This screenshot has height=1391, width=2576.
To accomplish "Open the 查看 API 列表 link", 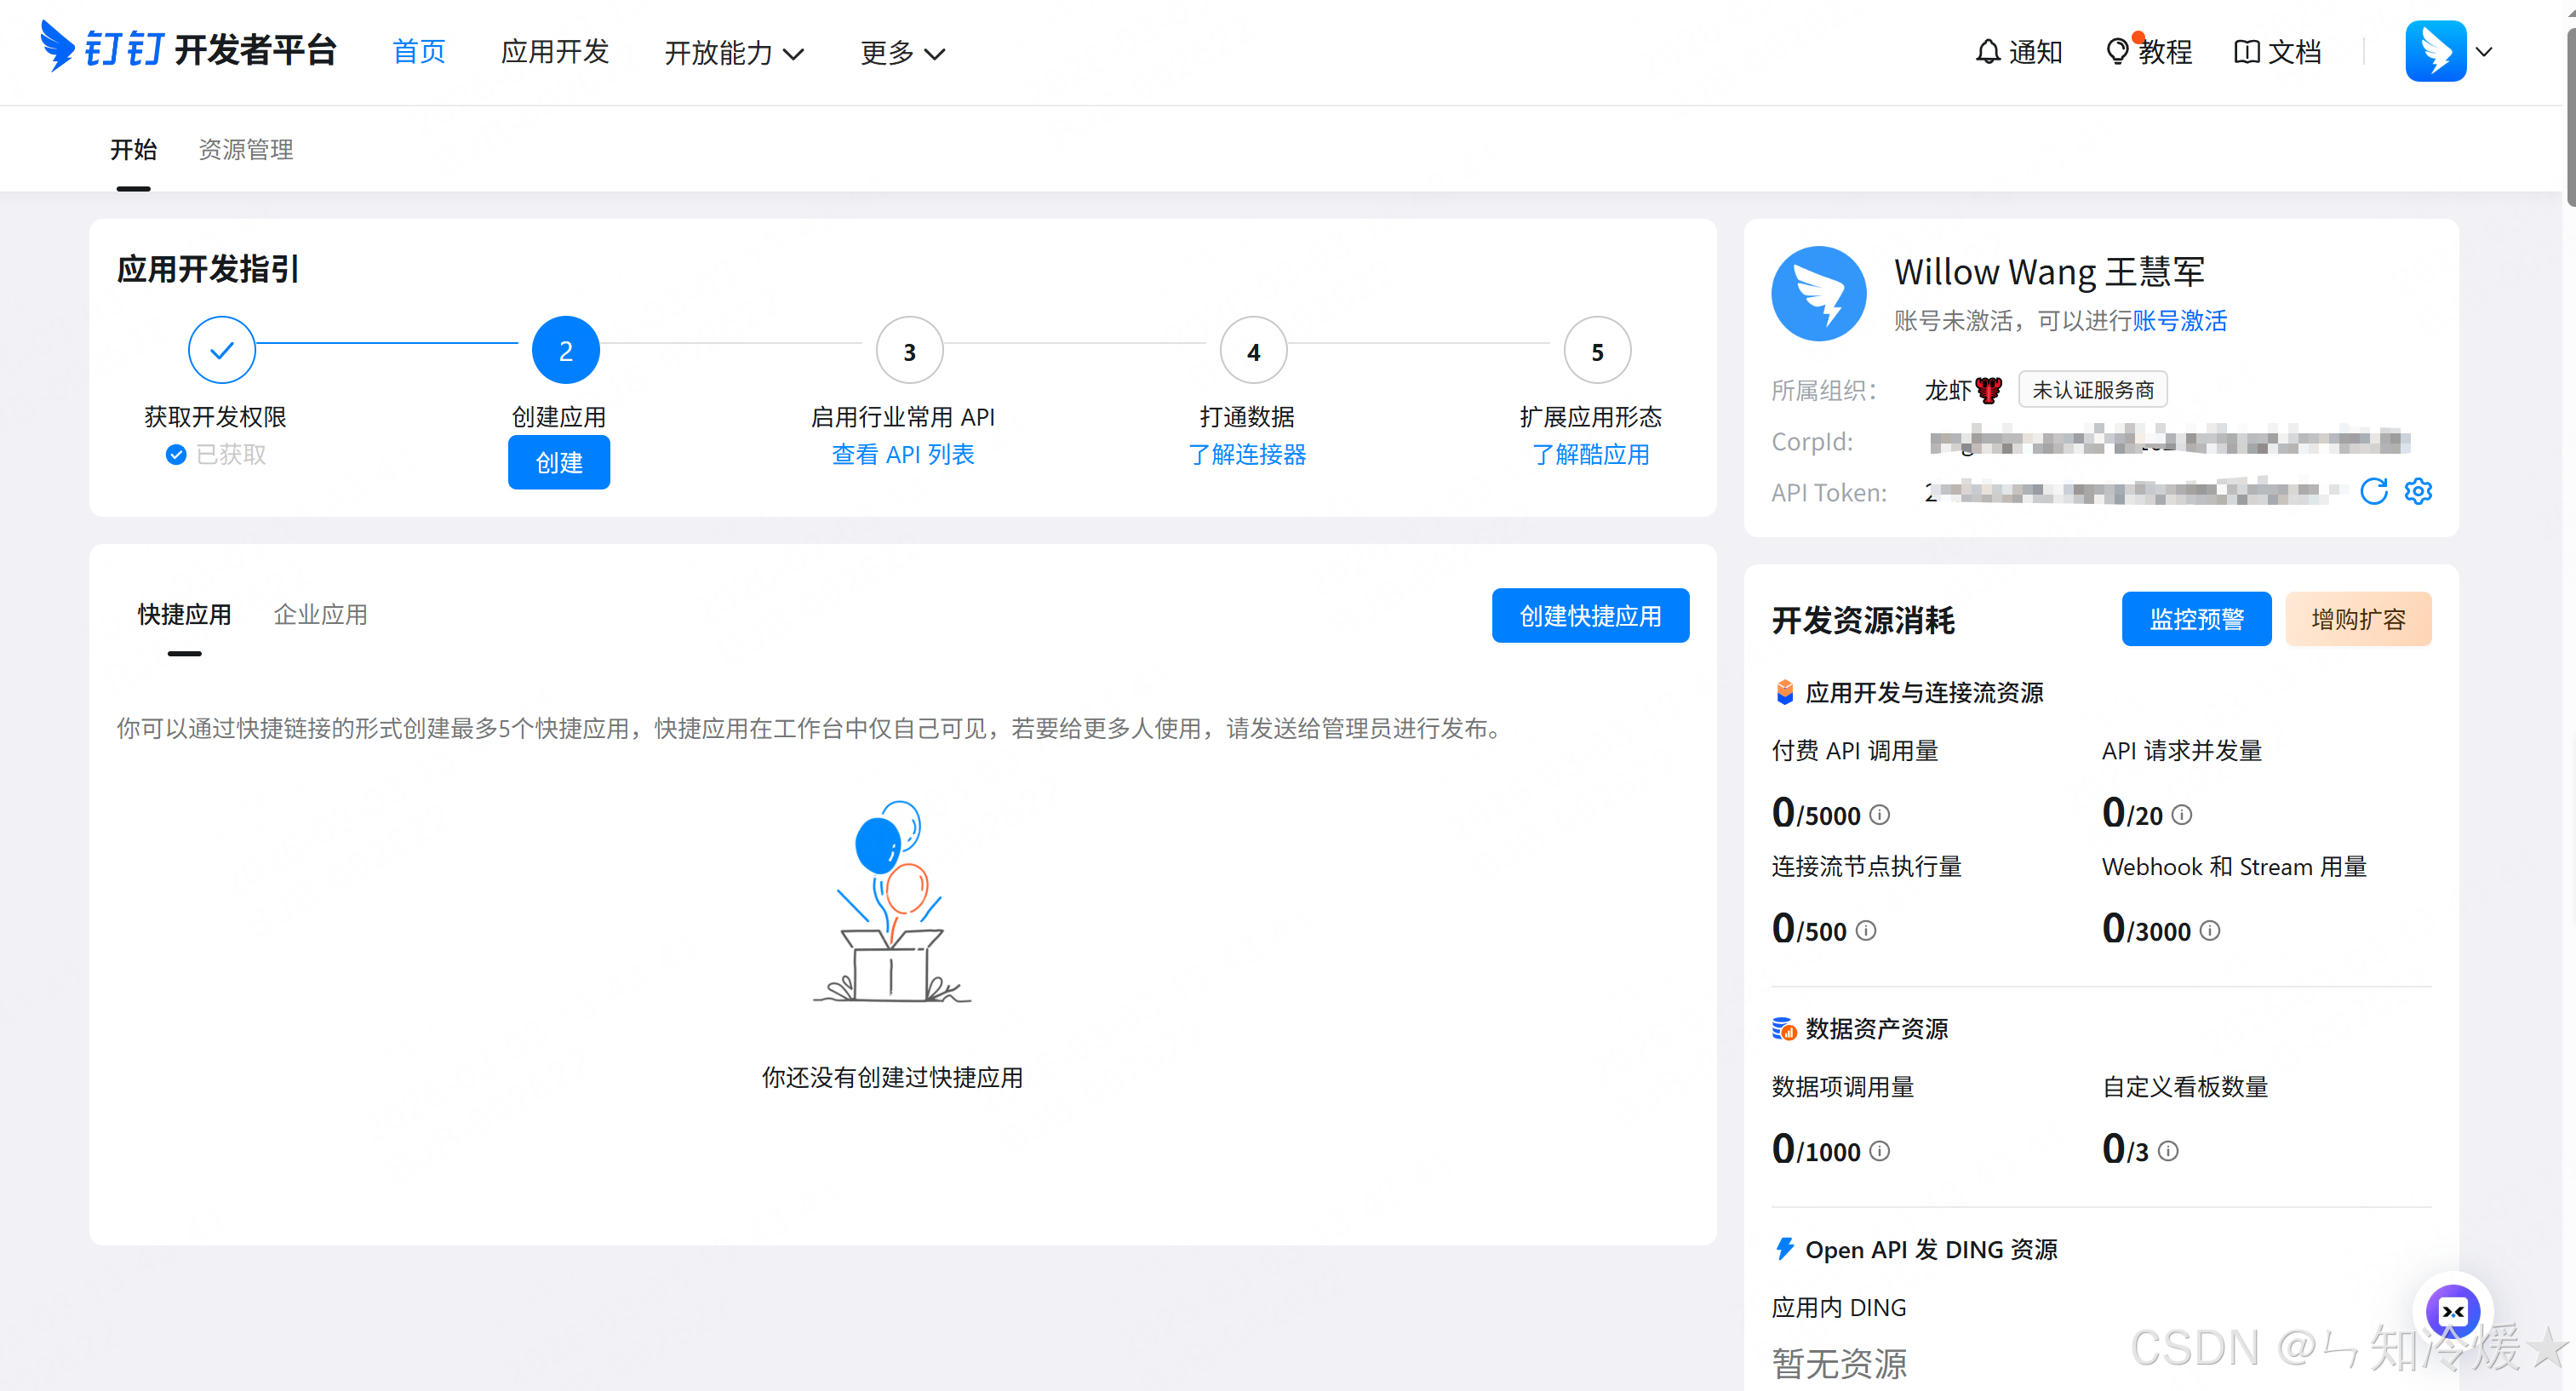I will tap(904, 454).
